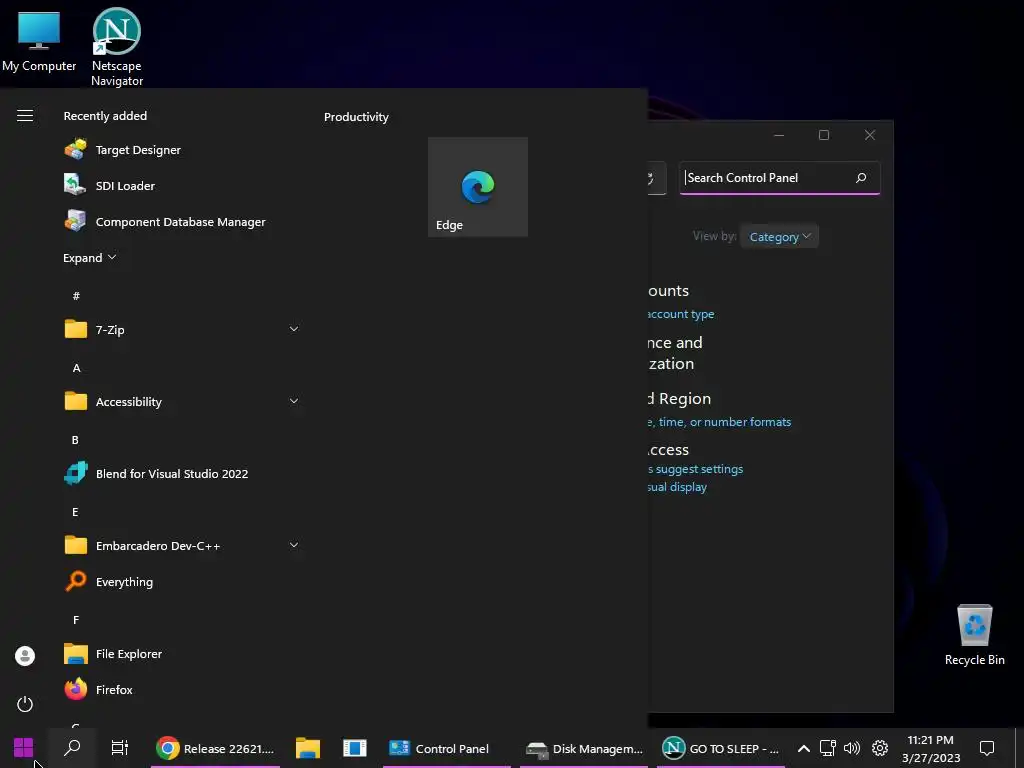The width and height of the screenshot is (1024, 768).
Task: Select the letter 'B' section header
Action: pyautogui.click(x=75, y=440)
